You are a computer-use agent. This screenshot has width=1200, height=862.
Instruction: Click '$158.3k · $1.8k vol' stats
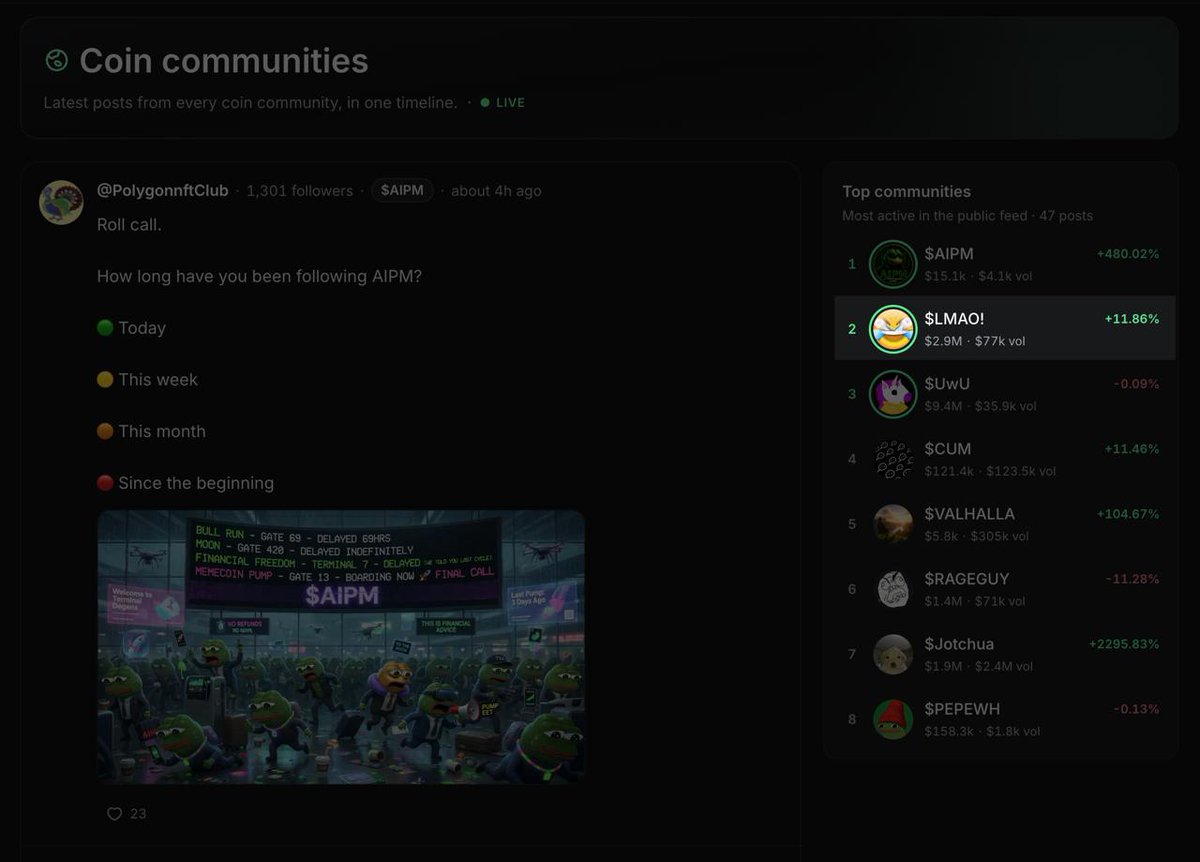pos(982,731)
